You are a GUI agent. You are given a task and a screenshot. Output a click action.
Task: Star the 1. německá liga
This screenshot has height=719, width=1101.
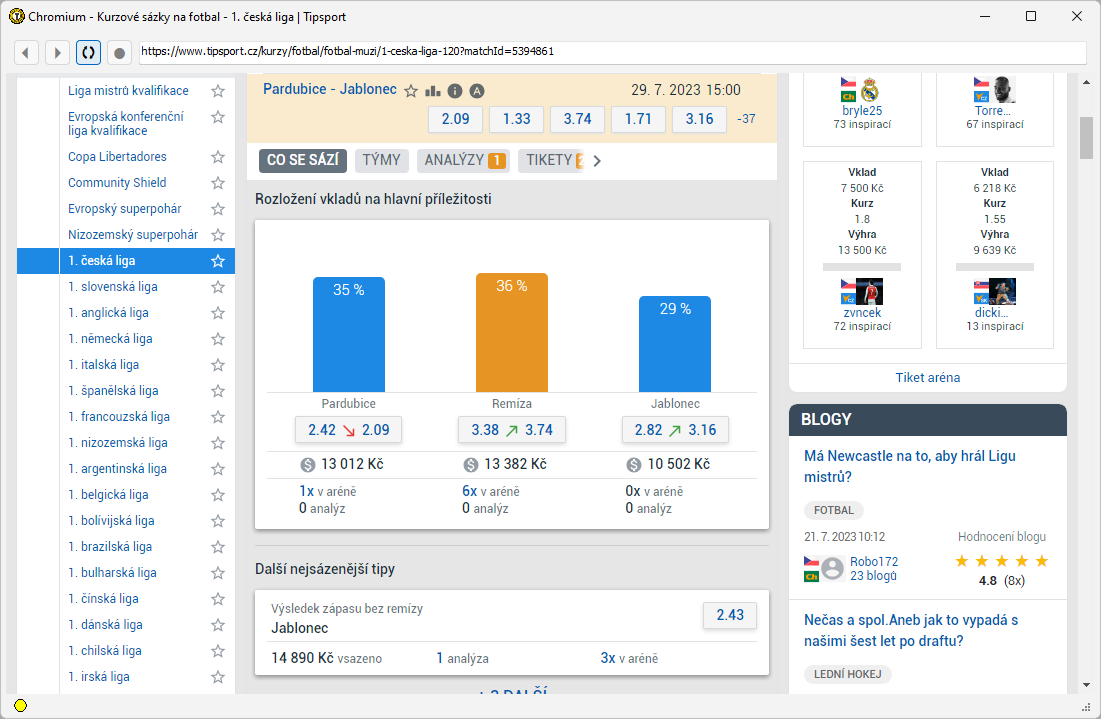pos(218,338)
